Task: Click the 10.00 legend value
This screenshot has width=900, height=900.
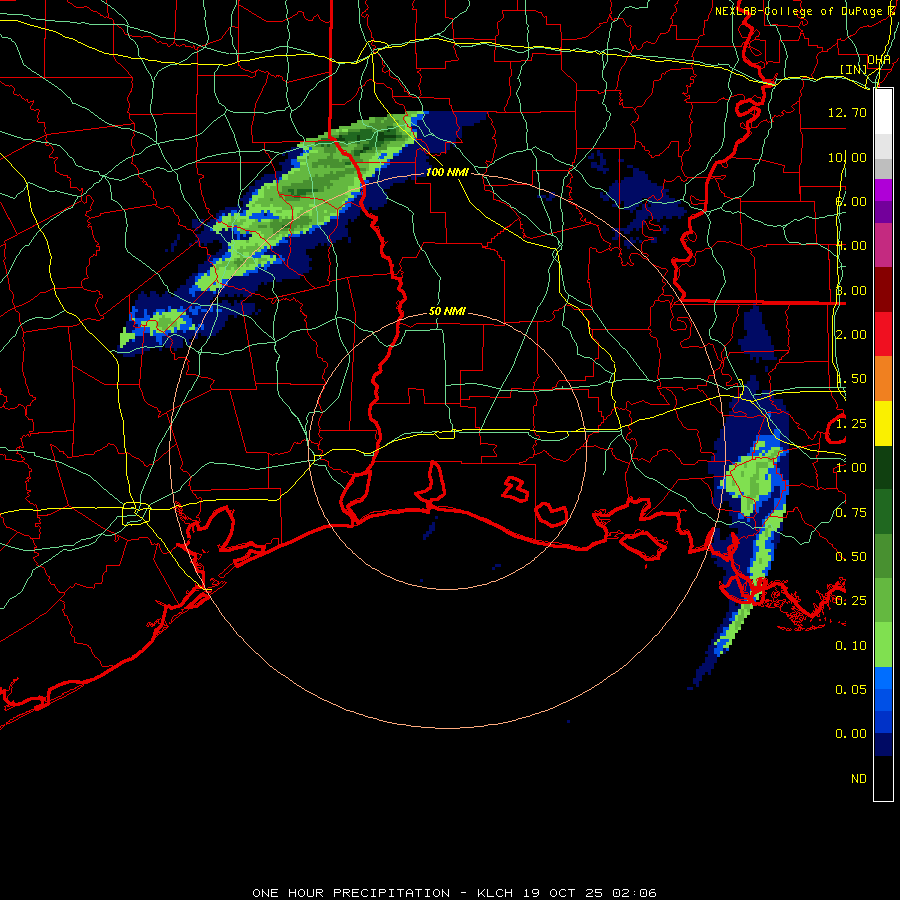Action: (847, 157)
